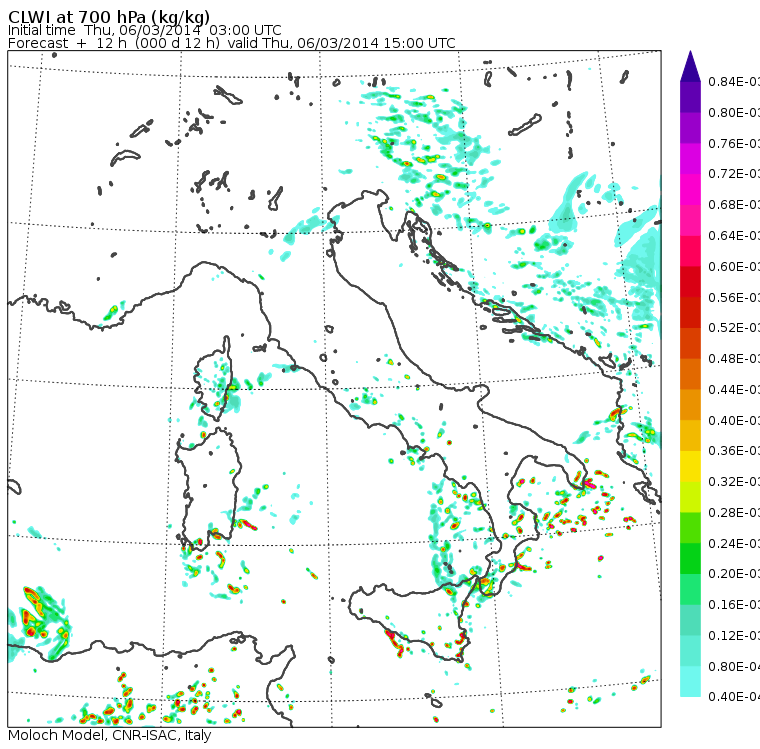Screen dimensions: 760x749
Task: Click the 'Moloch Model, CNR-ISAC, Italy' credit
Action: pyautogui.click(x=110, y=735)
